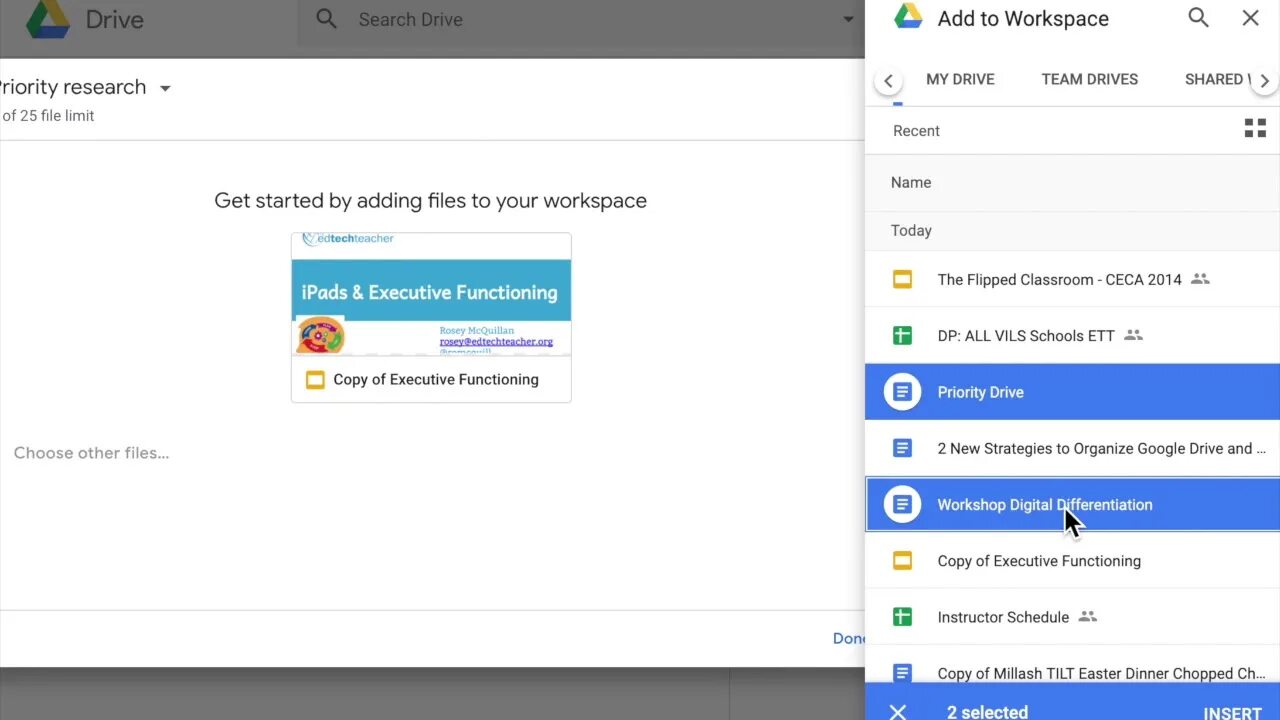Open Search Drive options dropdown arrow
The width and height of the screenshot is (1280, 720).
point(848,19)
